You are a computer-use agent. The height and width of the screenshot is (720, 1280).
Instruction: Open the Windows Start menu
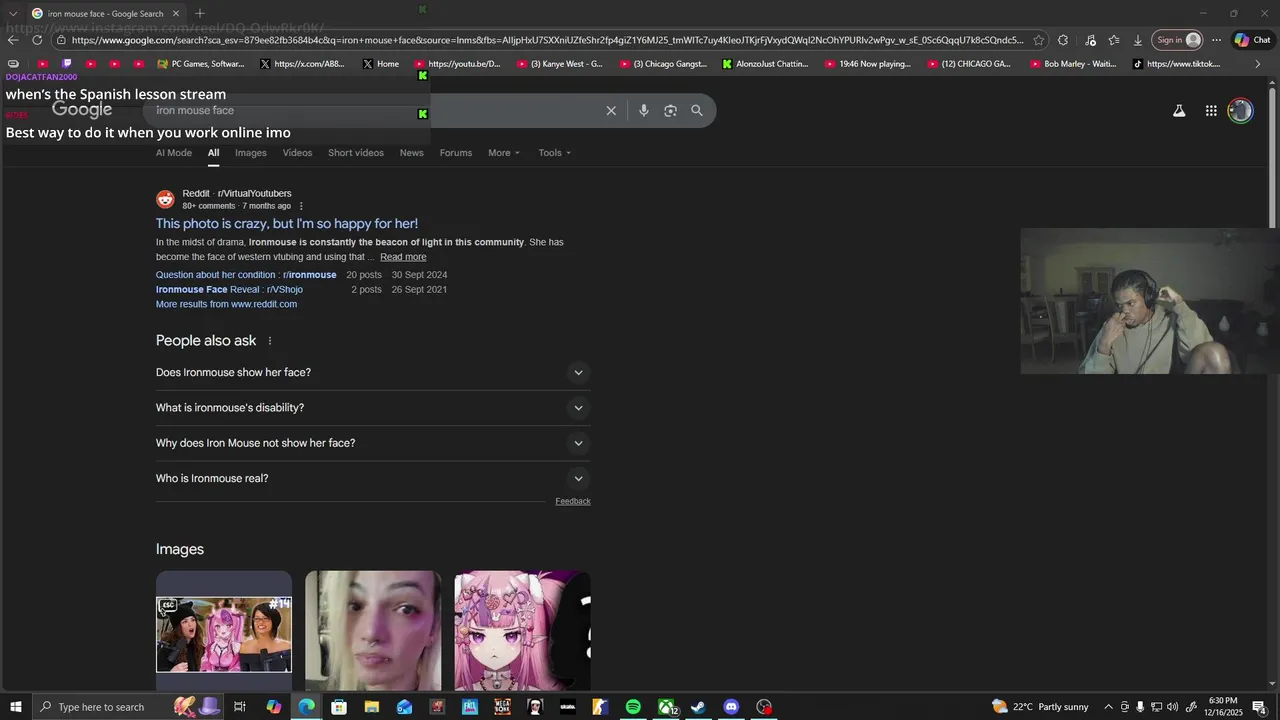(x=15, y=707)
